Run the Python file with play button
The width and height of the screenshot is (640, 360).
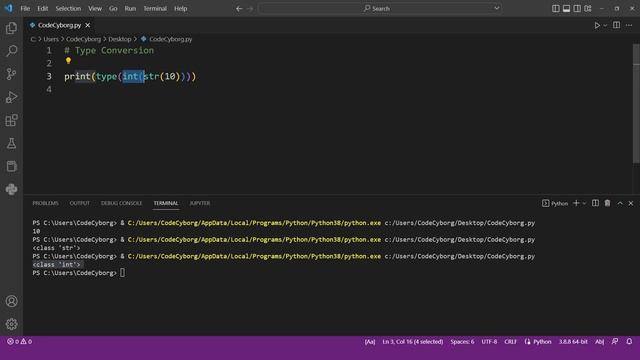[x=597, y=25]
